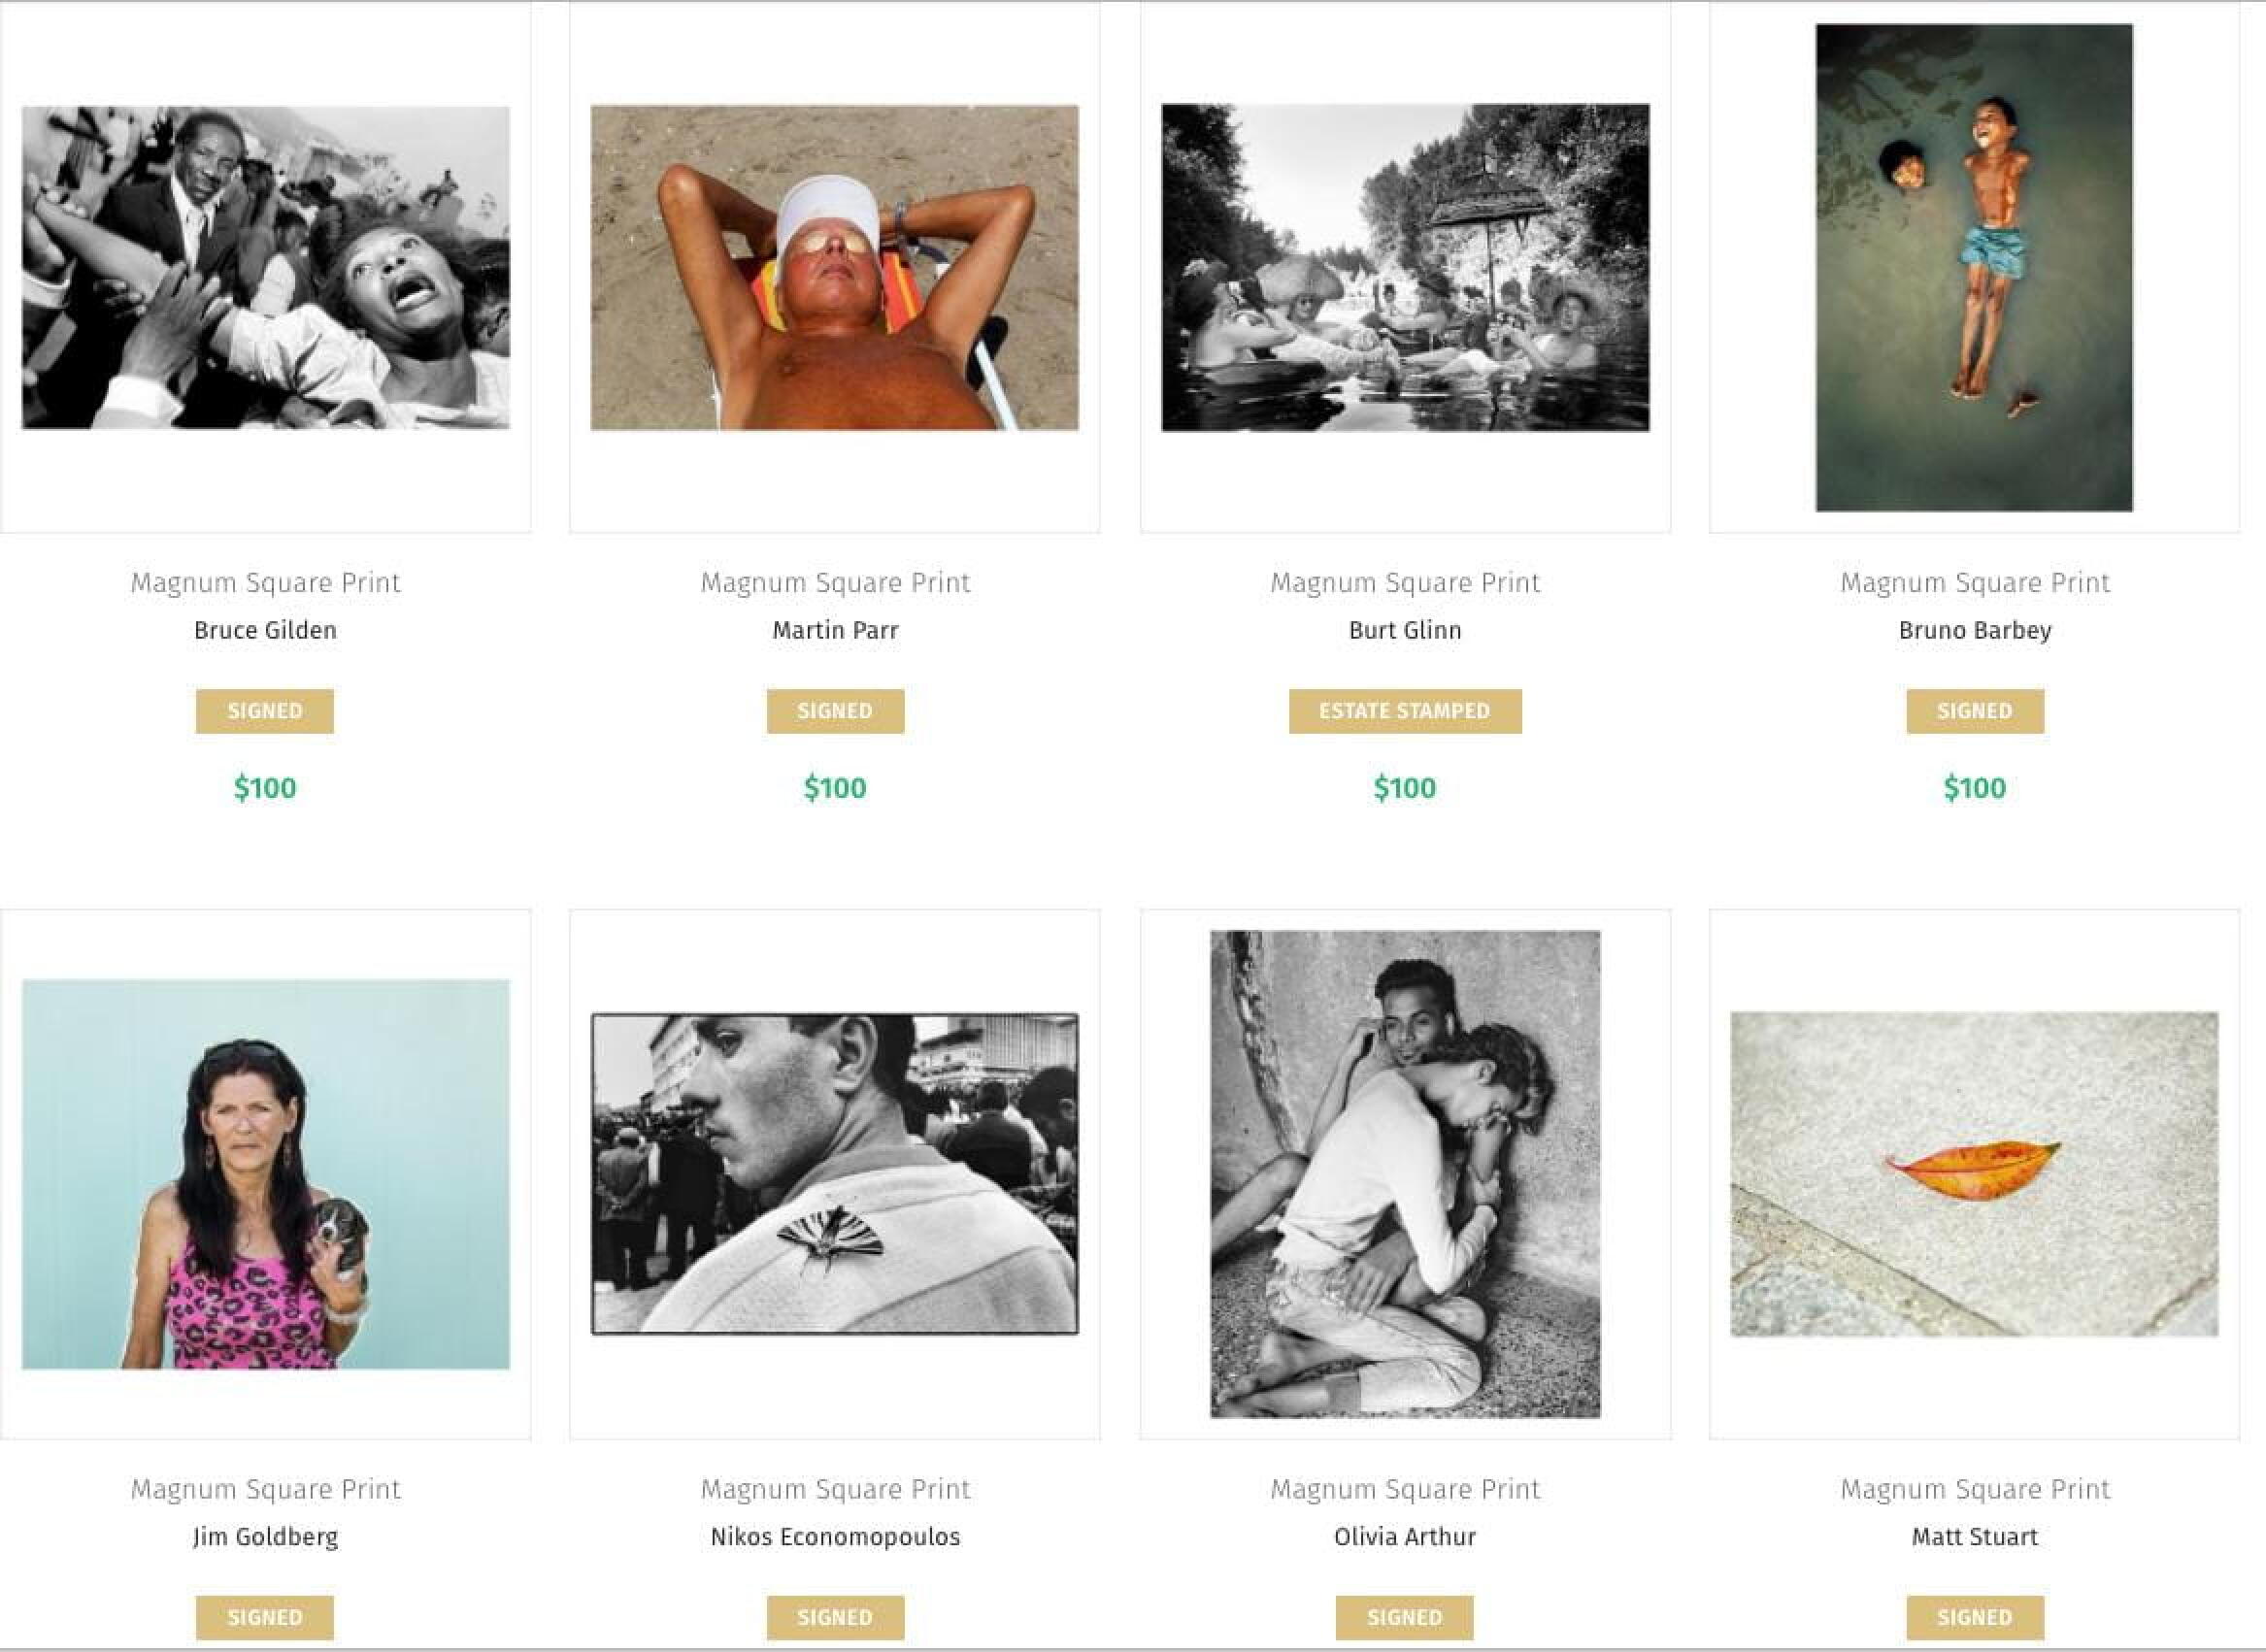View Burt Glinn river bathers print
This screenshot has width=2266, height=1652.
coord(1405,267)
